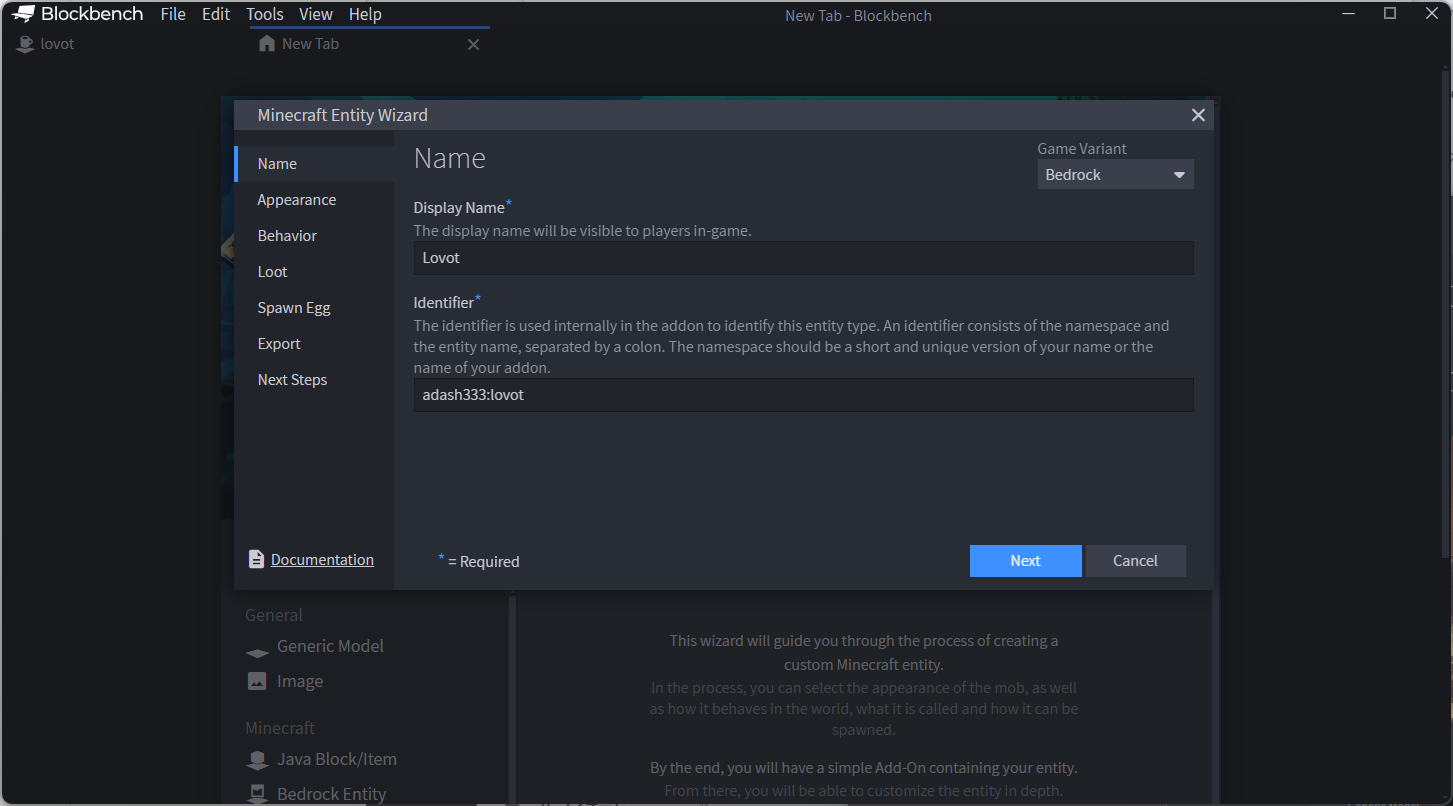Open the Documentation link
Viewport: 1453px width, 806px height.
(x=322, y=560)
